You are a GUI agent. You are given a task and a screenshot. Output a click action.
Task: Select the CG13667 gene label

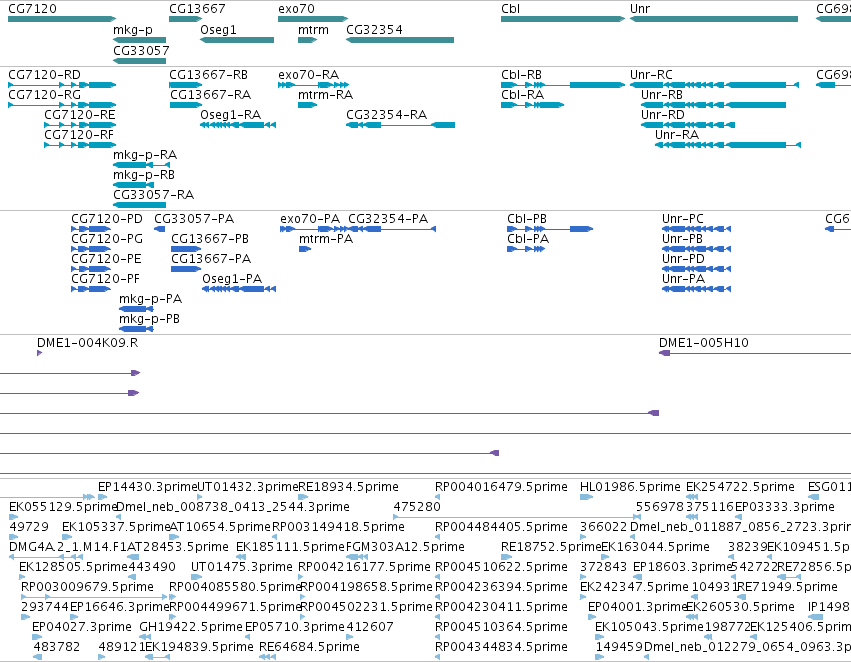pos(197,9)
